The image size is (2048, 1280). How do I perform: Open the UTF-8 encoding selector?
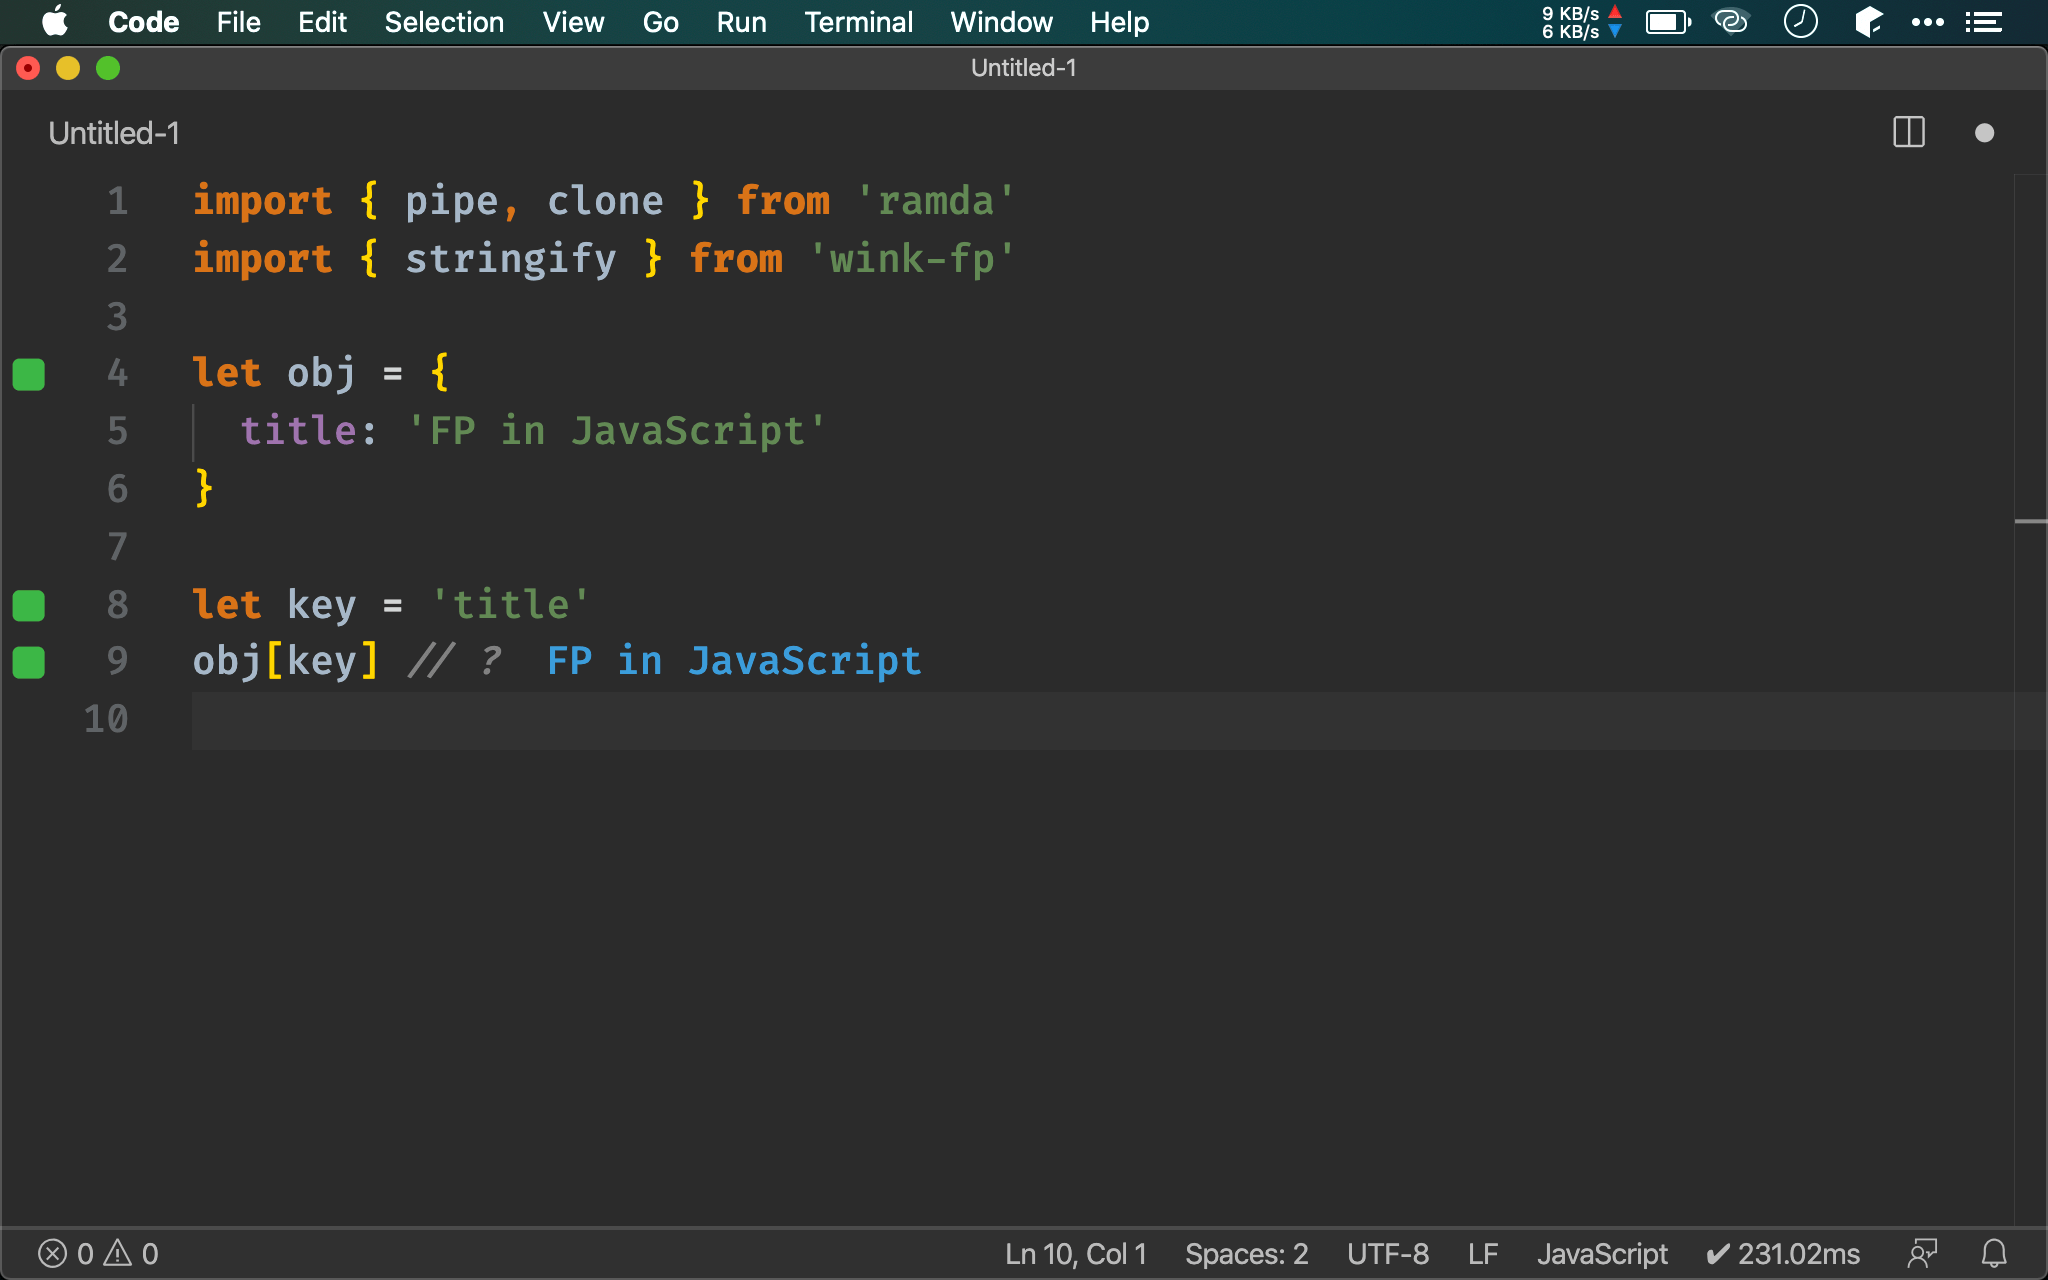(1387, 1253)
